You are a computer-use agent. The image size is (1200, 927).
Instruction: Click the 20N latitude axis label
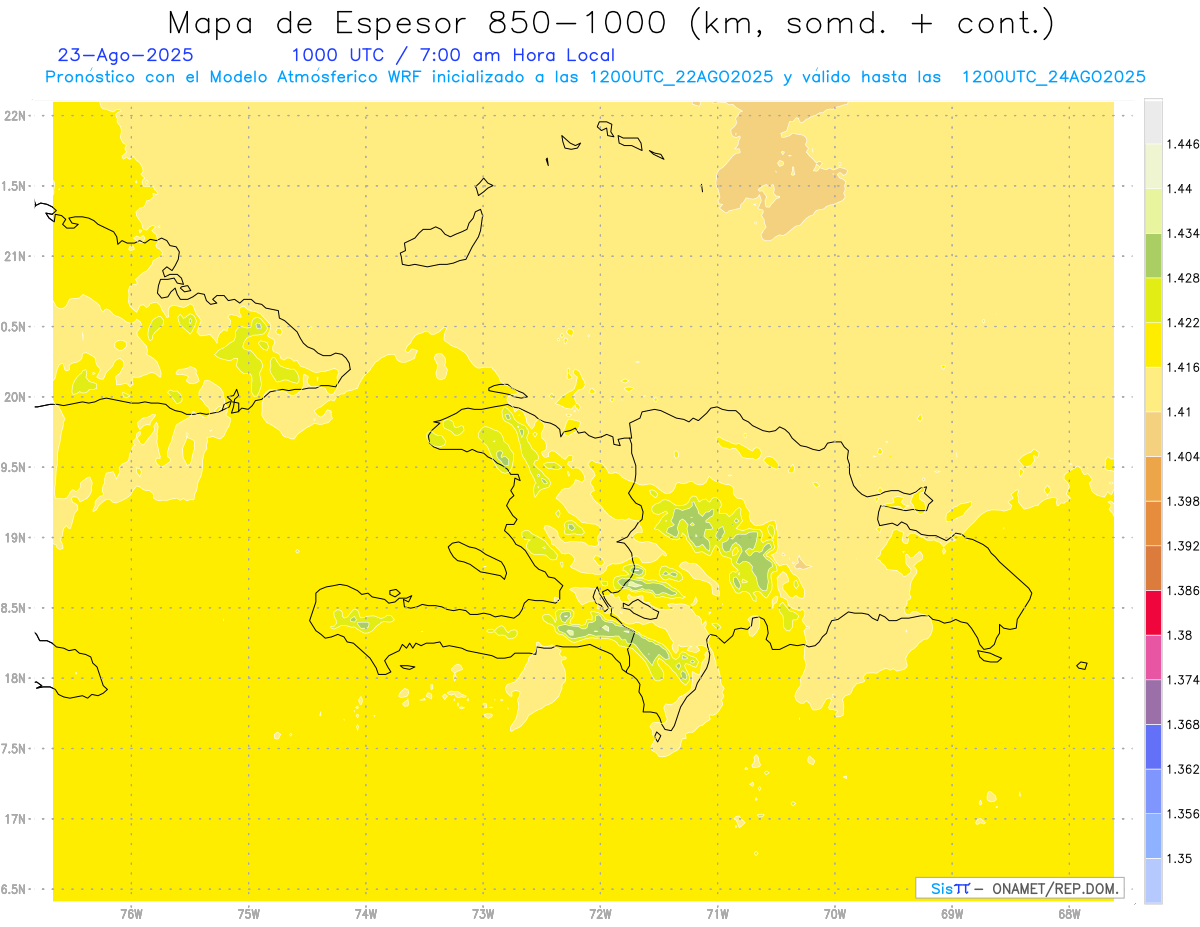coord(15,397)
